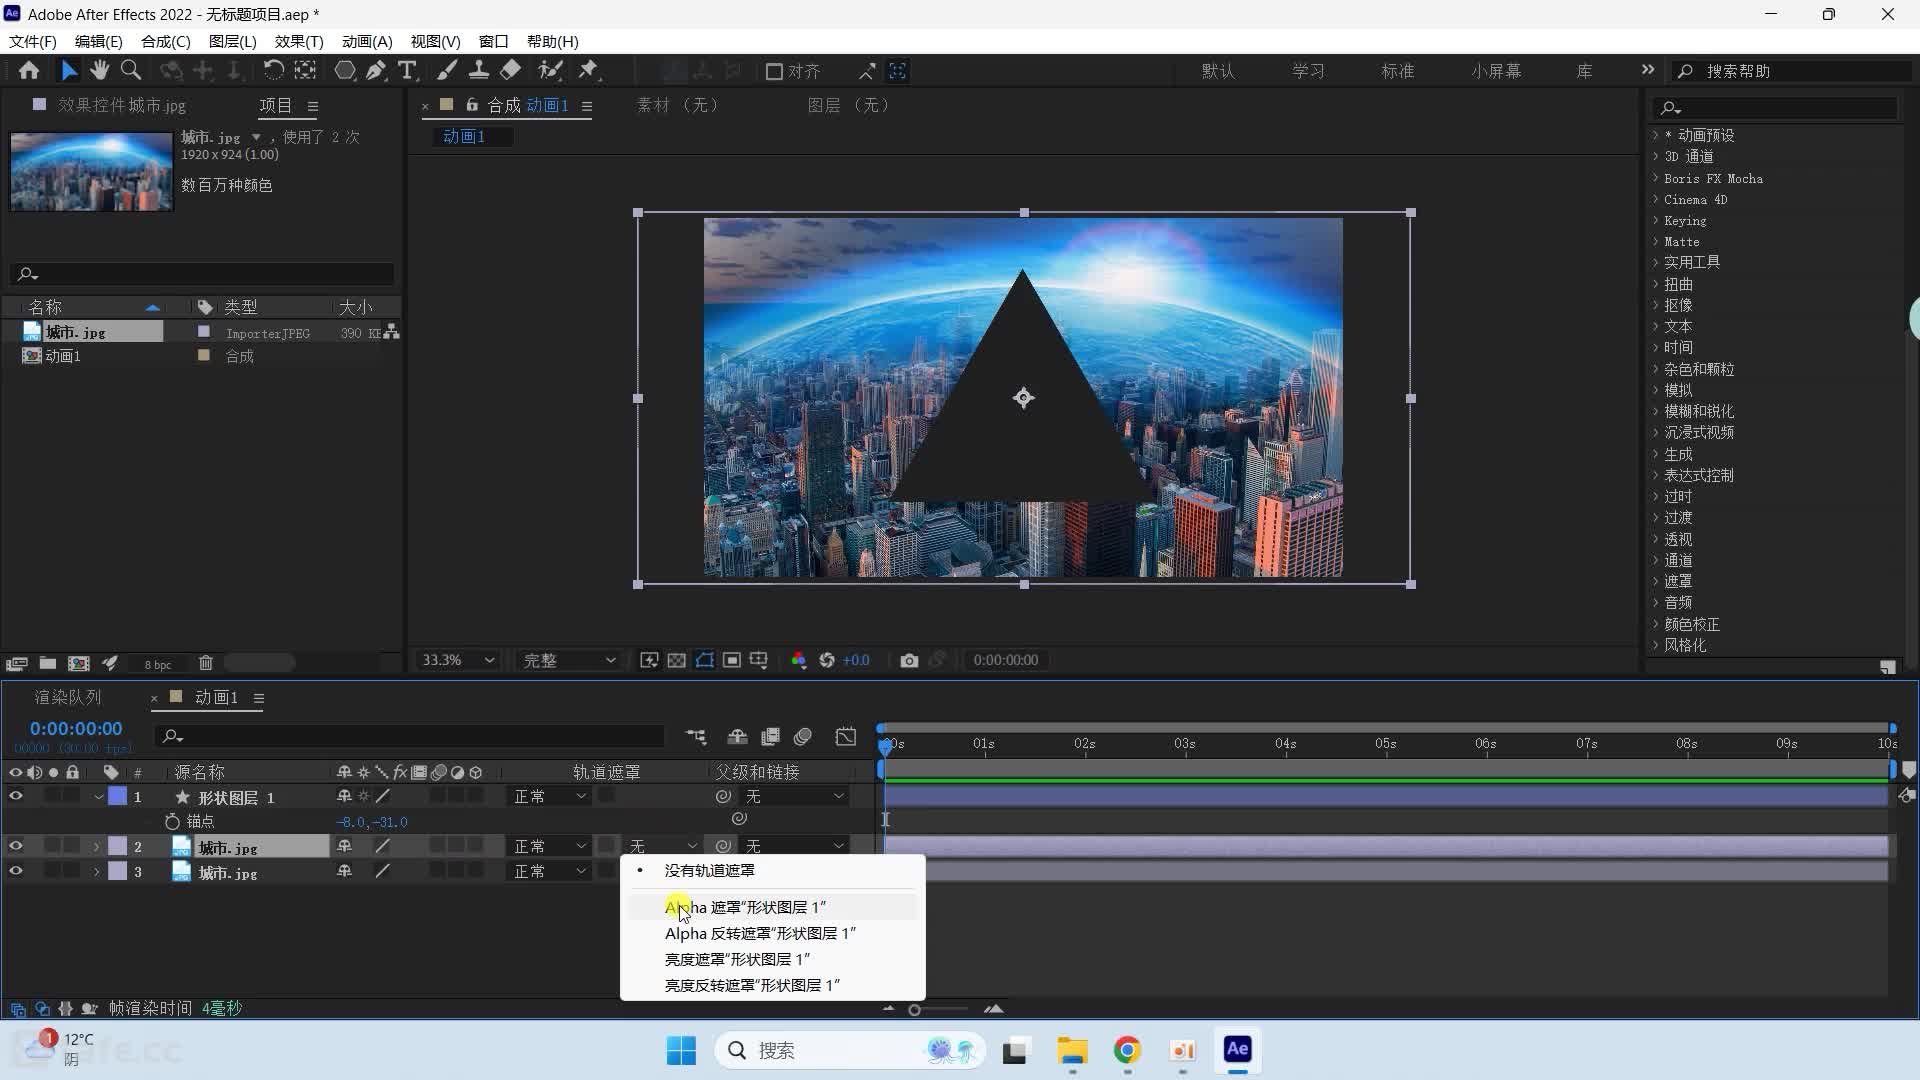Image resolution: width=1920 pixels, height=1080 pixels.
Task: Expand layer 2 城市.jpg properties
Action: 97,847
